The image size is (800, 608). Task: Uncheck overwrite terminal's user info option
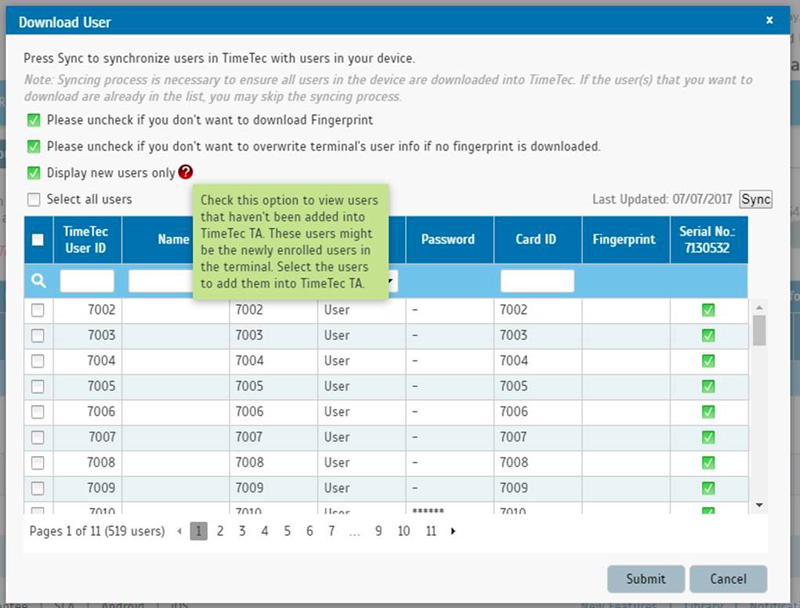coord(34,146)
